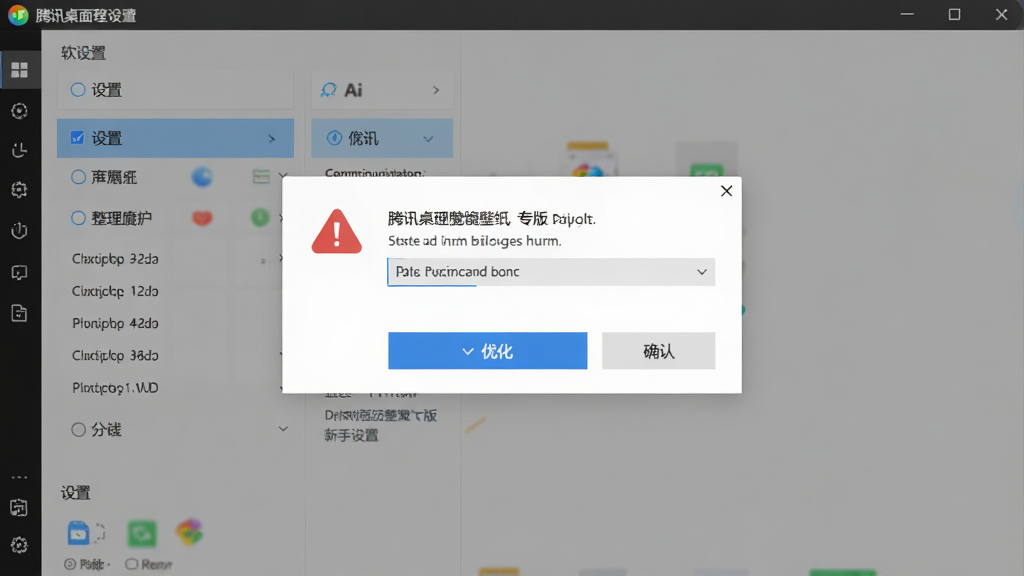Select the 整理魔护 radio option

click(x=78, y=217)
